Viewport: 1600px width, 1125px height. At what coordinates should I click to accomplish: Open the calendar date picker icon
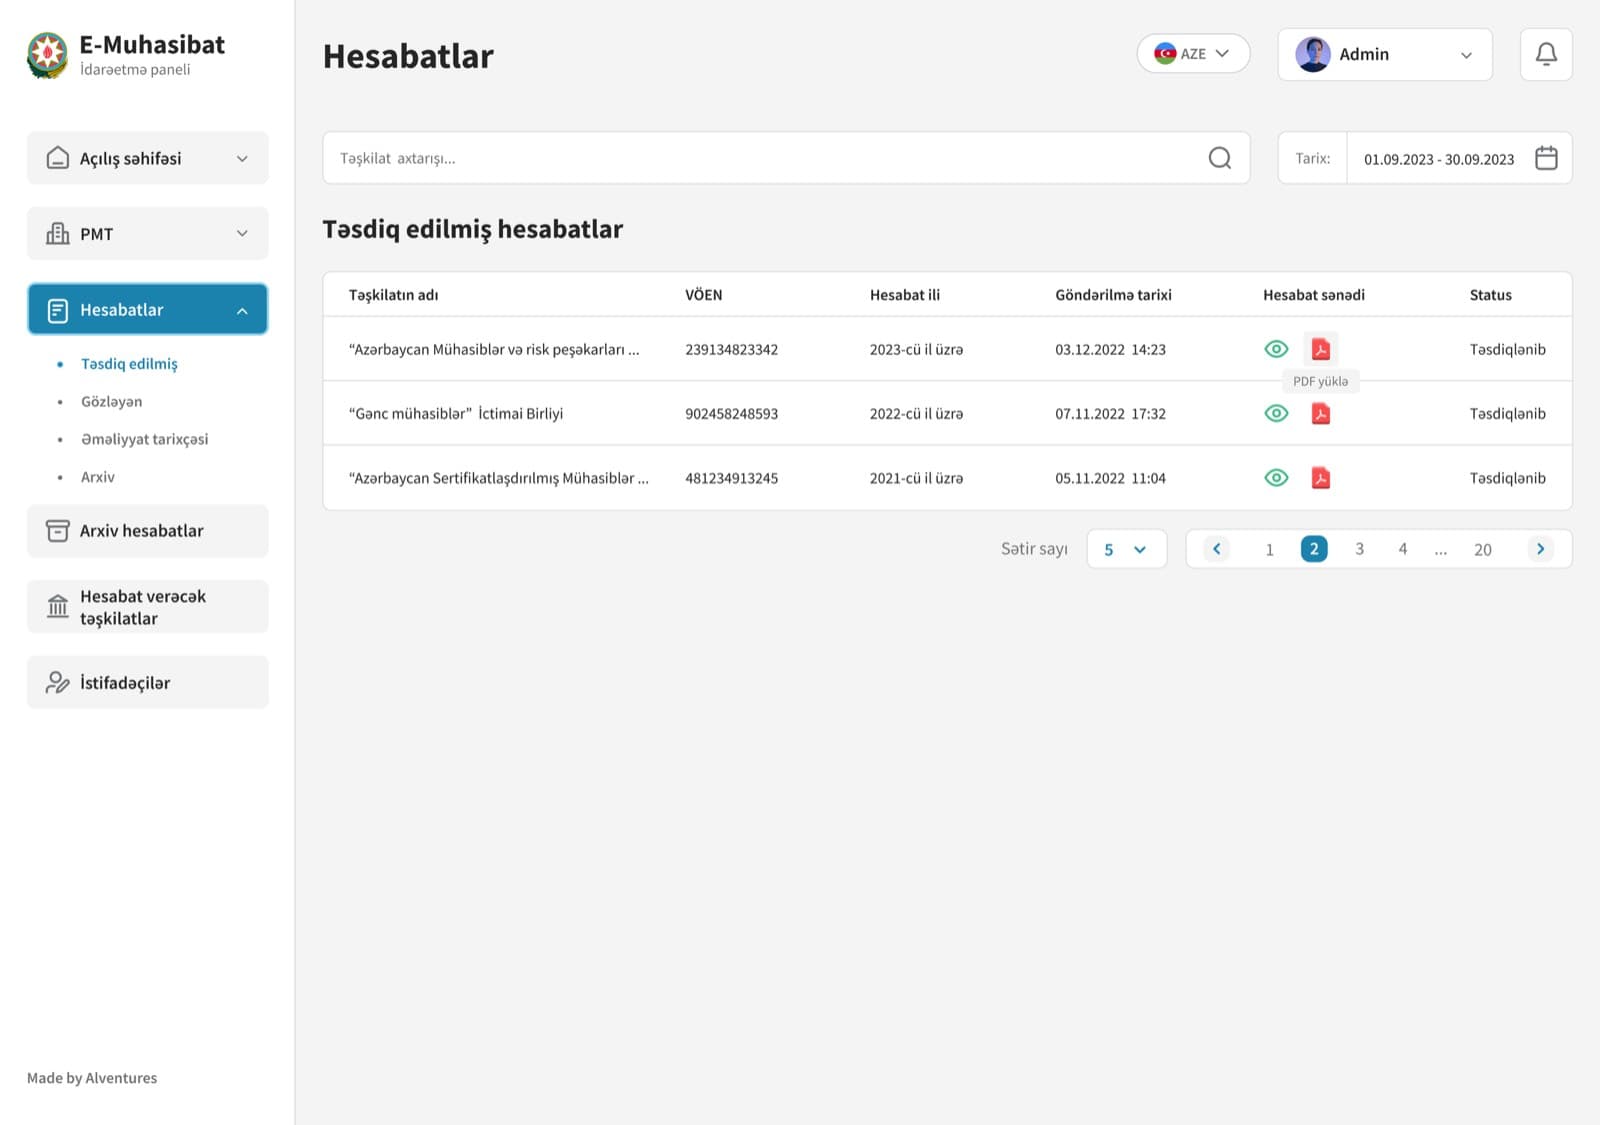point(1546,158)
